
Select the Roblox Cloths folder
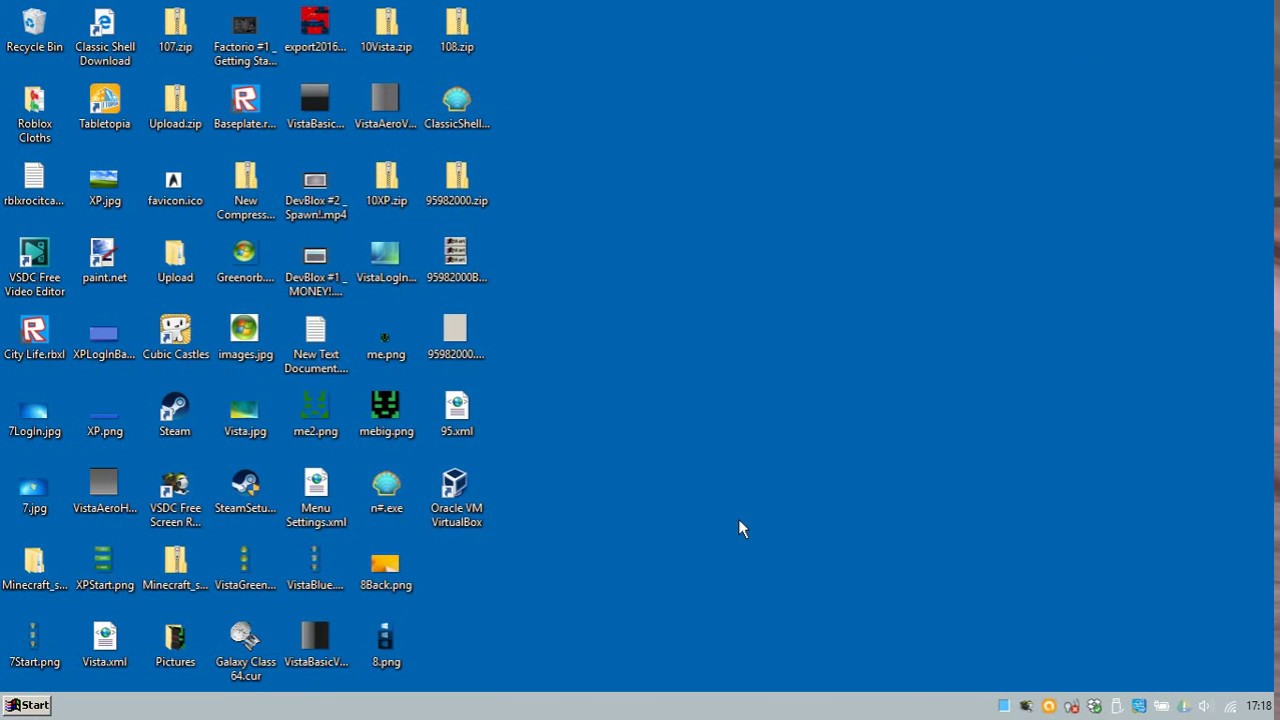click(x=34, y=102)
